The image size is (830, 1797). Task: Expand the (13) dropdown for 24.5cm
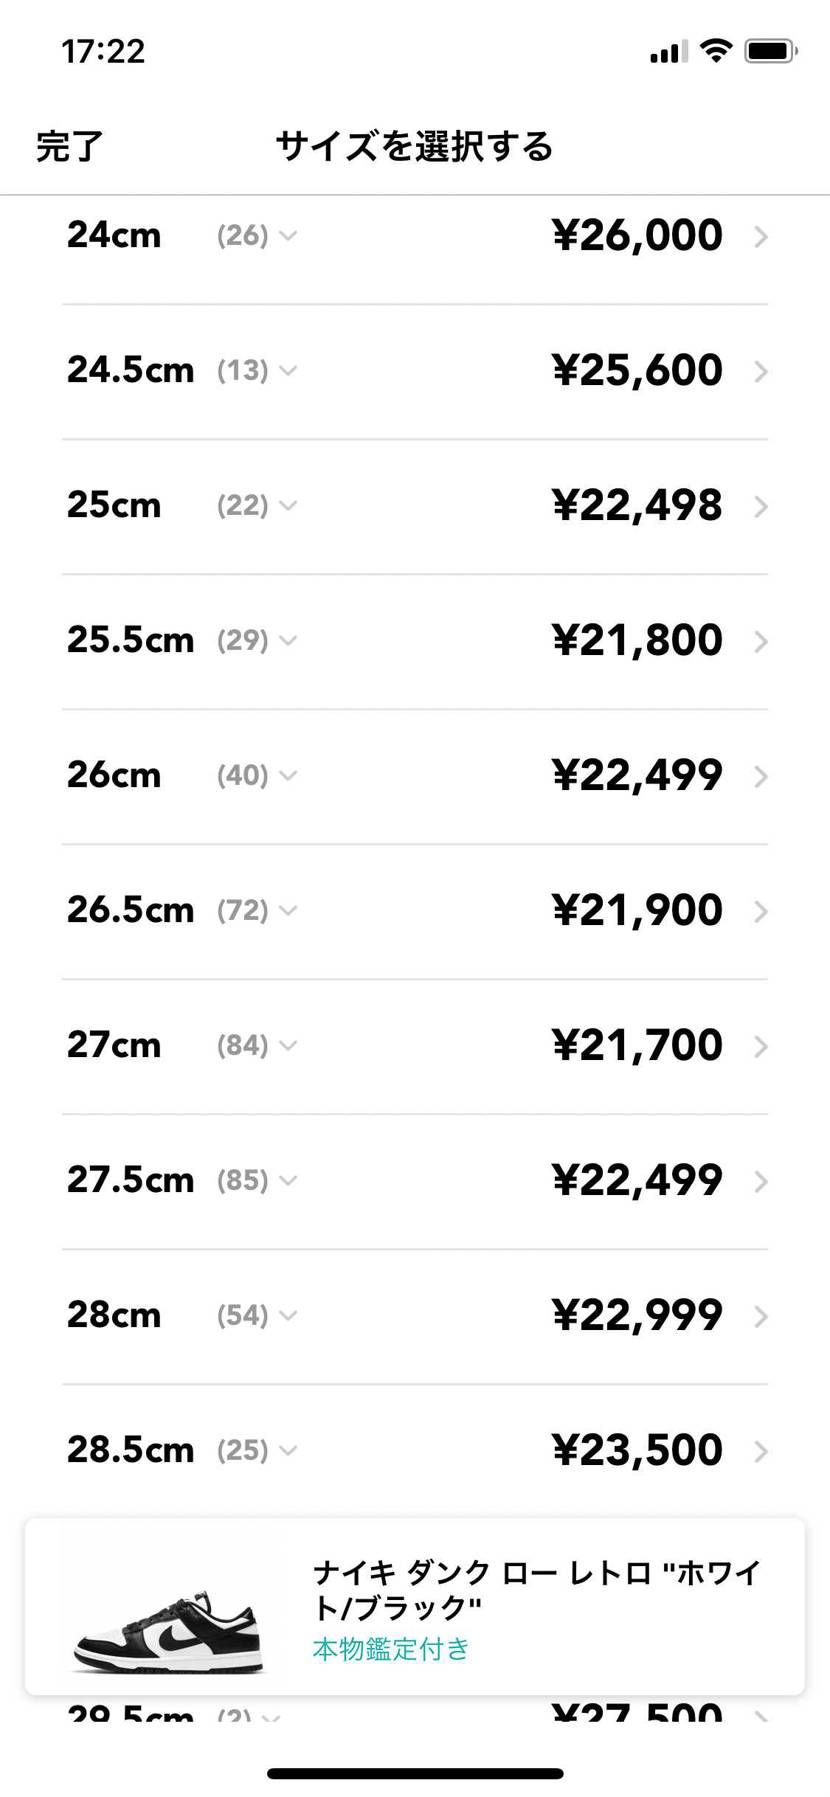(257, 371)
